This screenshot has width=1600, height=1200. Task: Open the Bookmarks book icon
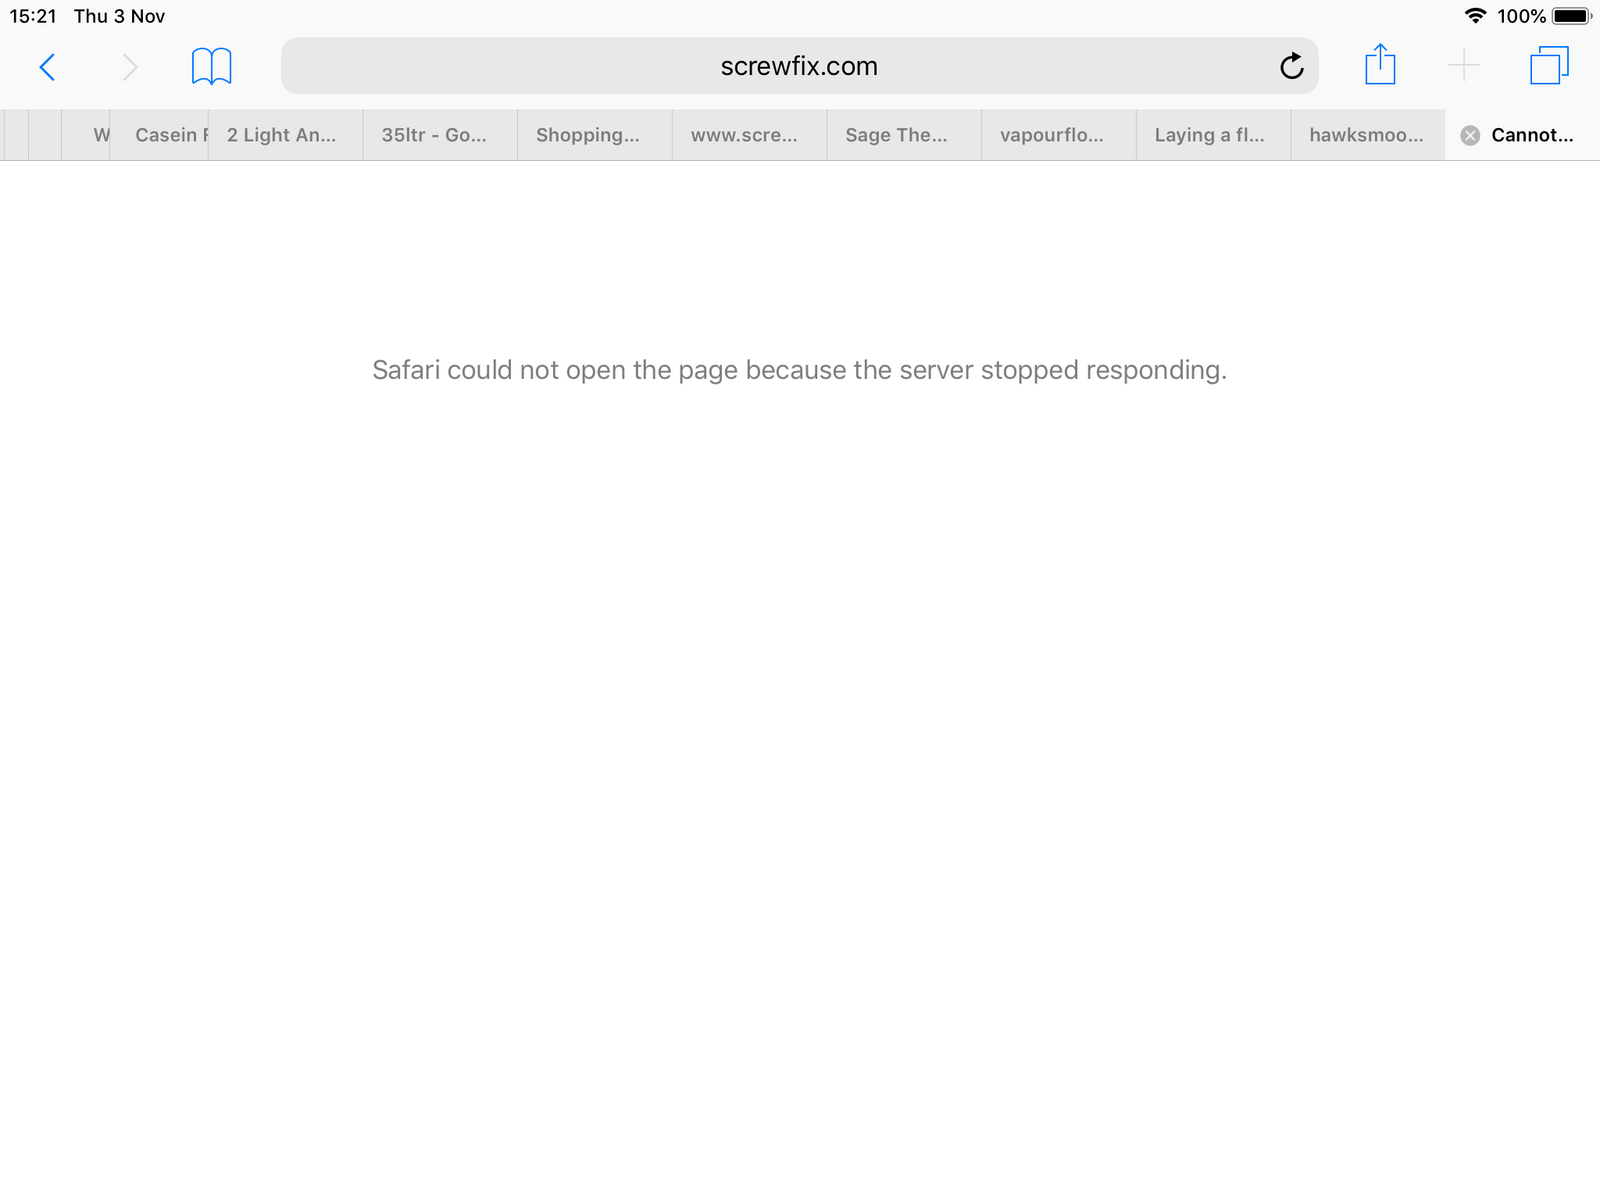pos(211,67)
